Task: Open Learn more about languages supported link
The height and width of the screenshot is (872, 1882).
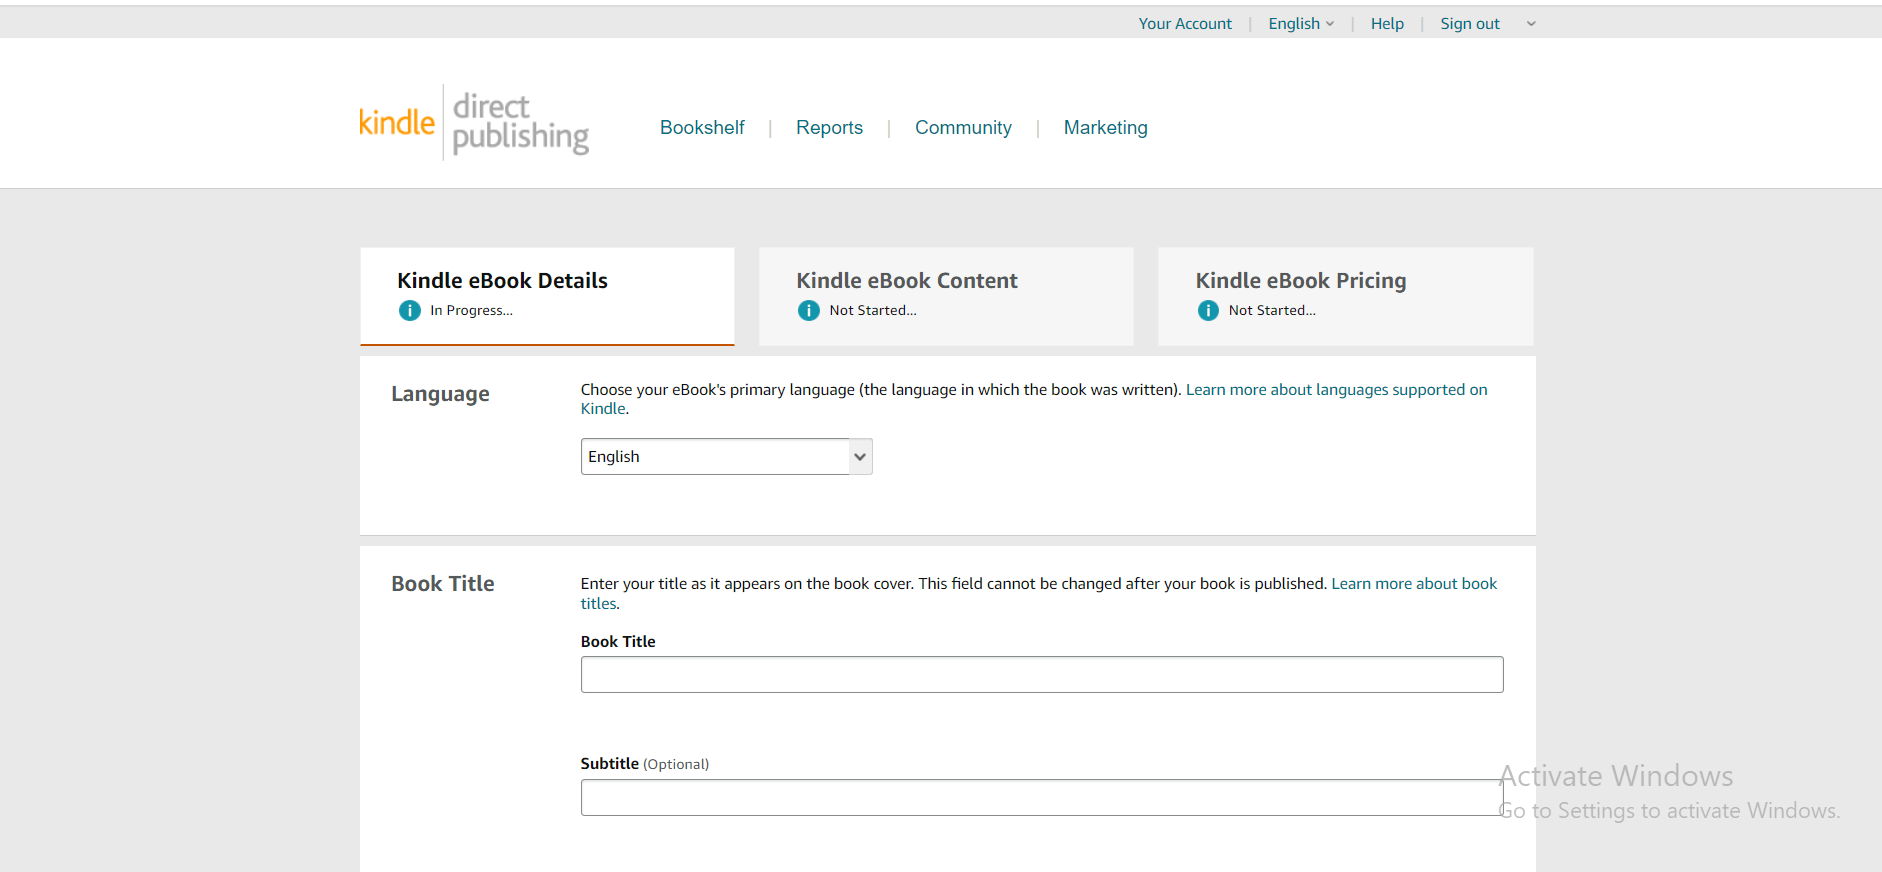Action: [x=1336, y=390]
